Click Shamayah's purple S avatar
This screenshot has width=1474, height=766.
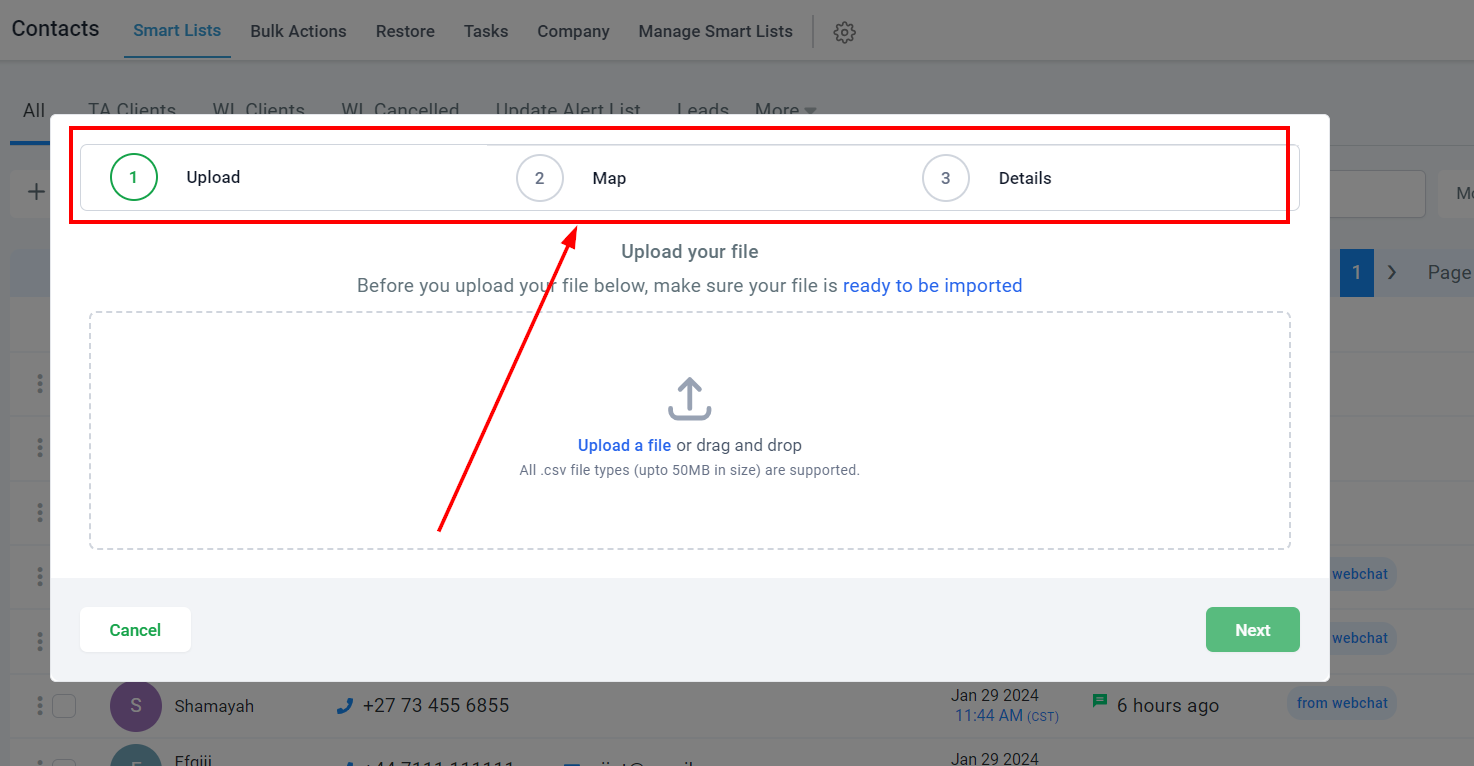click(136, 706)
